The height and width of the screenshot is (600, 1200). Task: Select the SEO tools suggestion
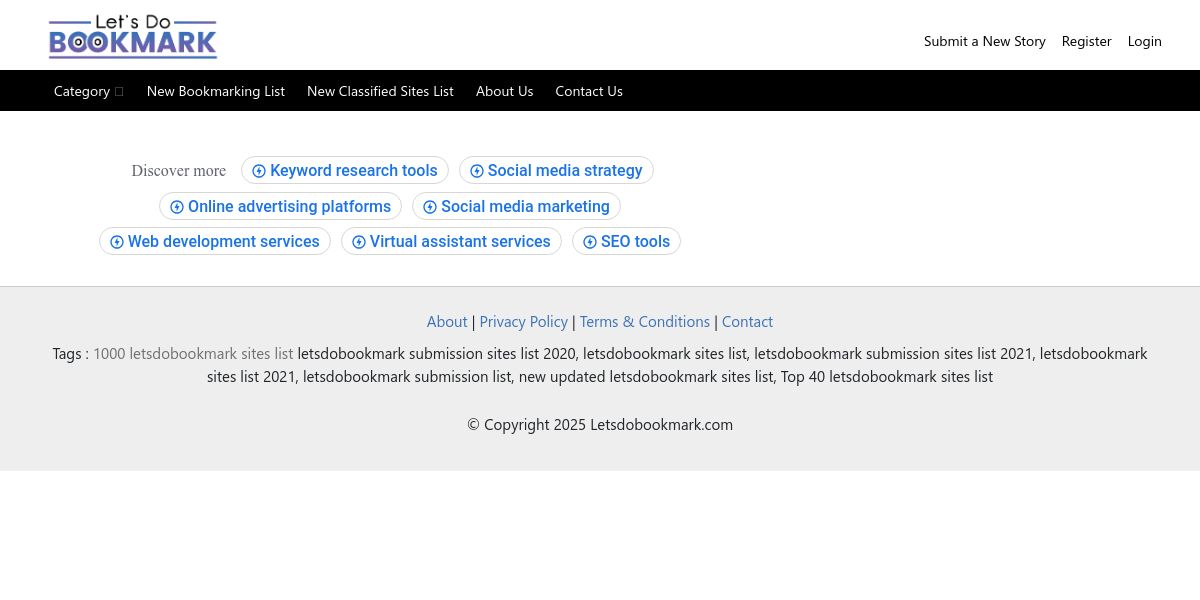coord(626,241)
